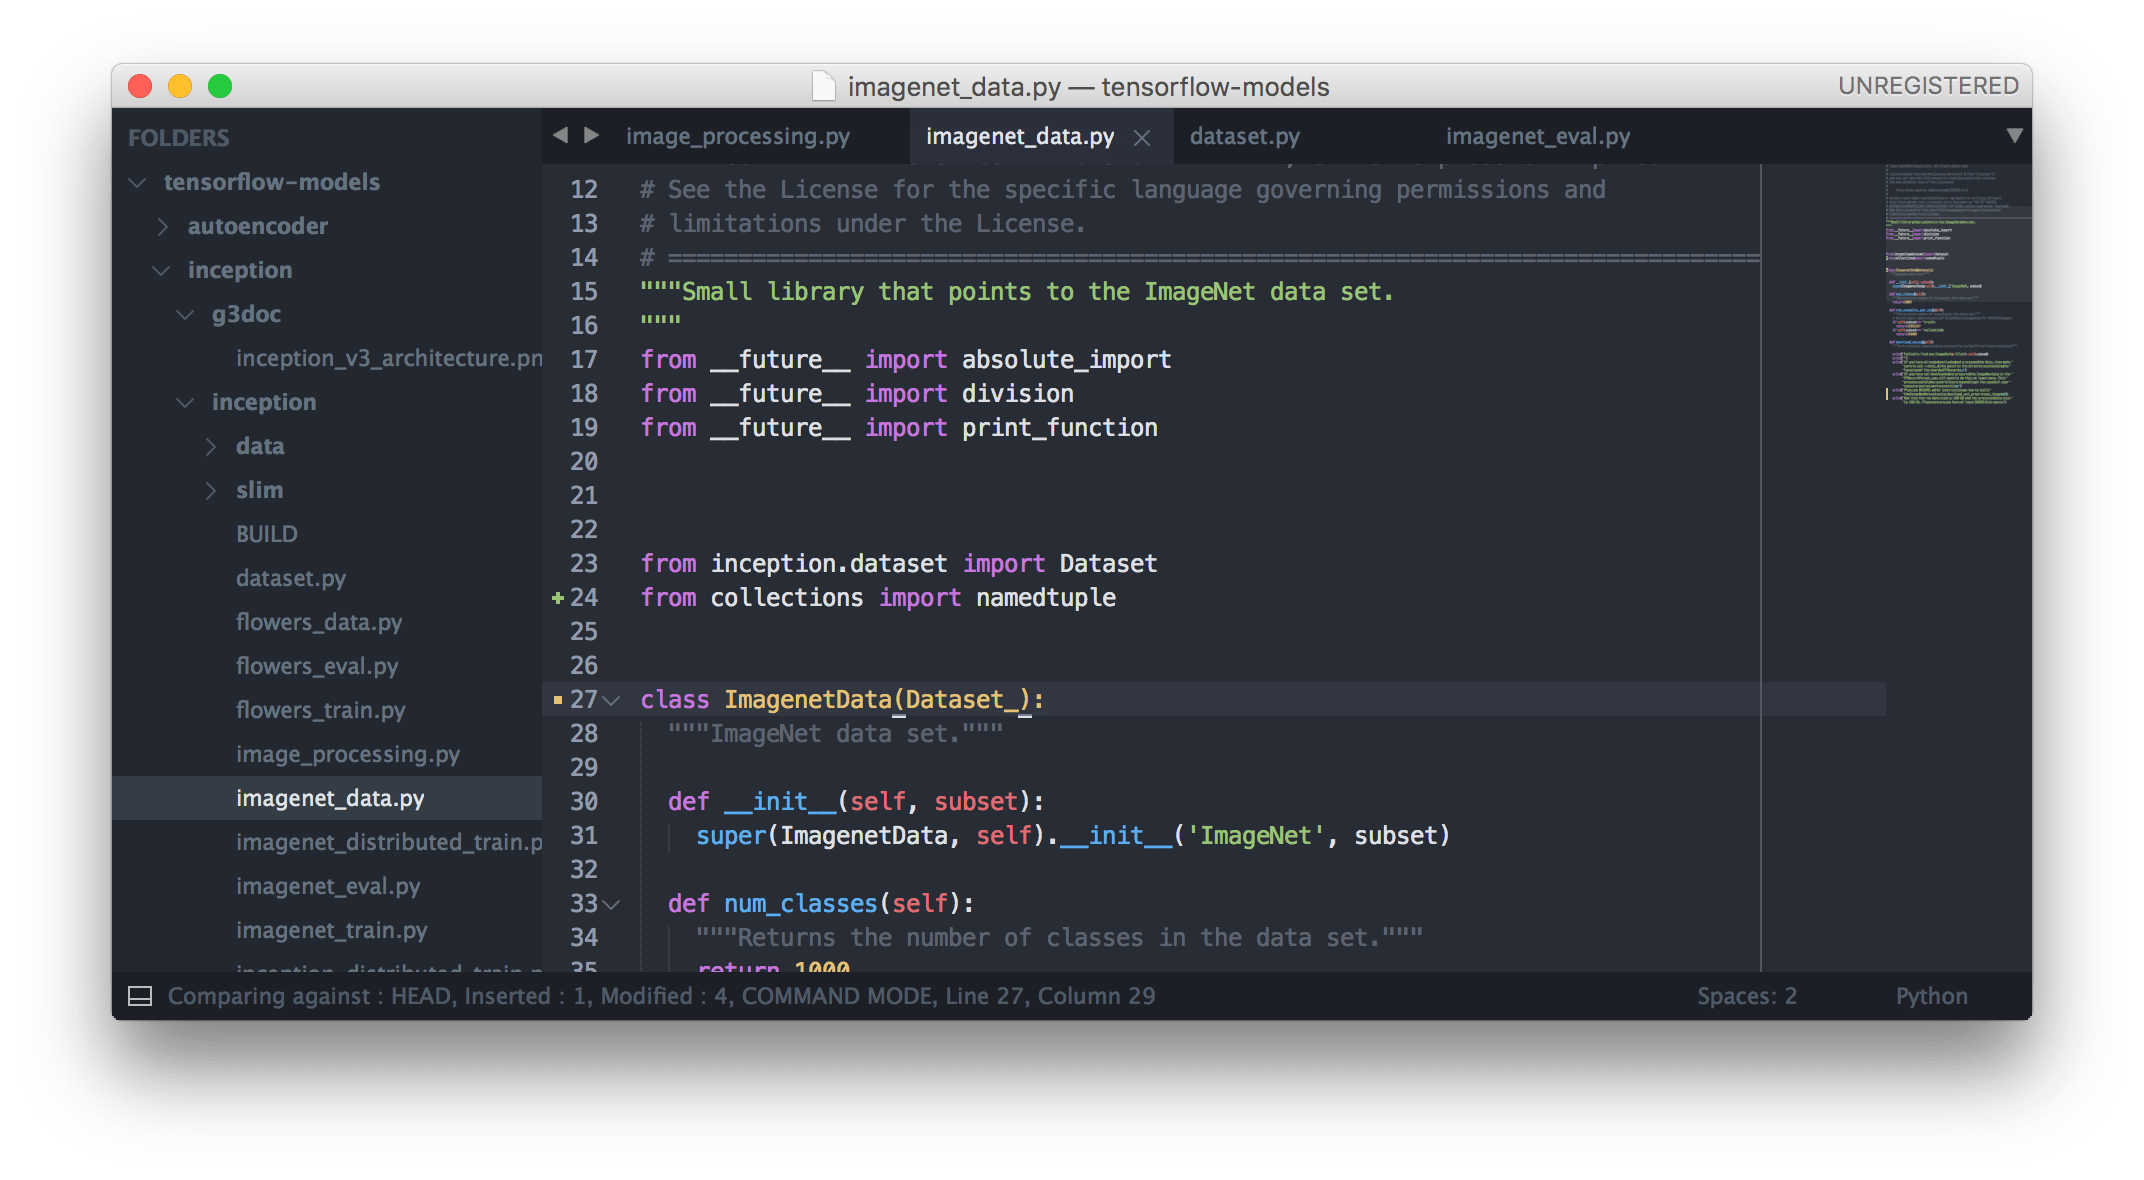Click the modified-line marker at line 27
The image size is (2144, 1180).
[x=558, y=699]
